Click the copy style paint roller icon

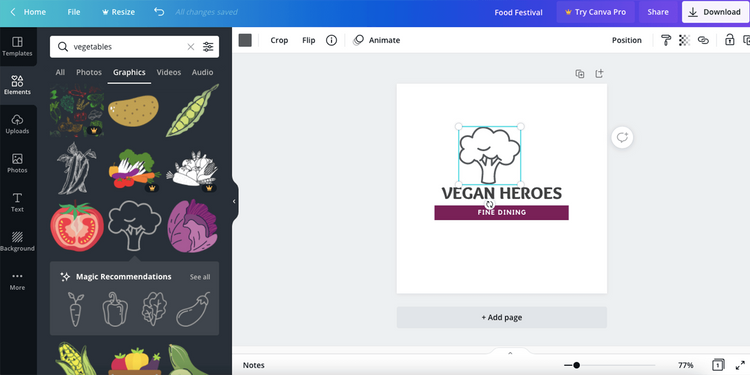(x=666, y=40)
